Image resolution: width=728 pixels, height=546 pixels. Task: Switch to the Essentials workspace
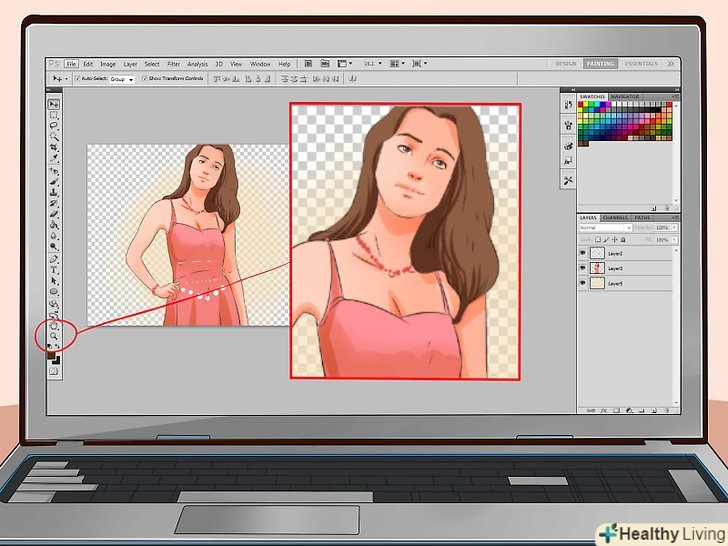tap(642, 63)
